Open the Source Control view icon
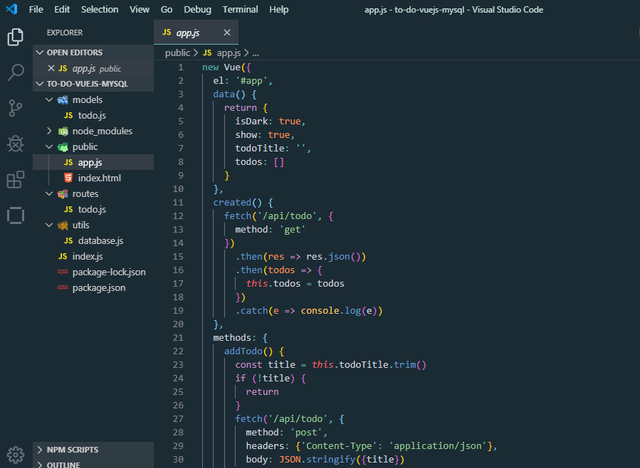Viewport: 640px width, 468px height. pyautogui.click(x=16, y=108)
